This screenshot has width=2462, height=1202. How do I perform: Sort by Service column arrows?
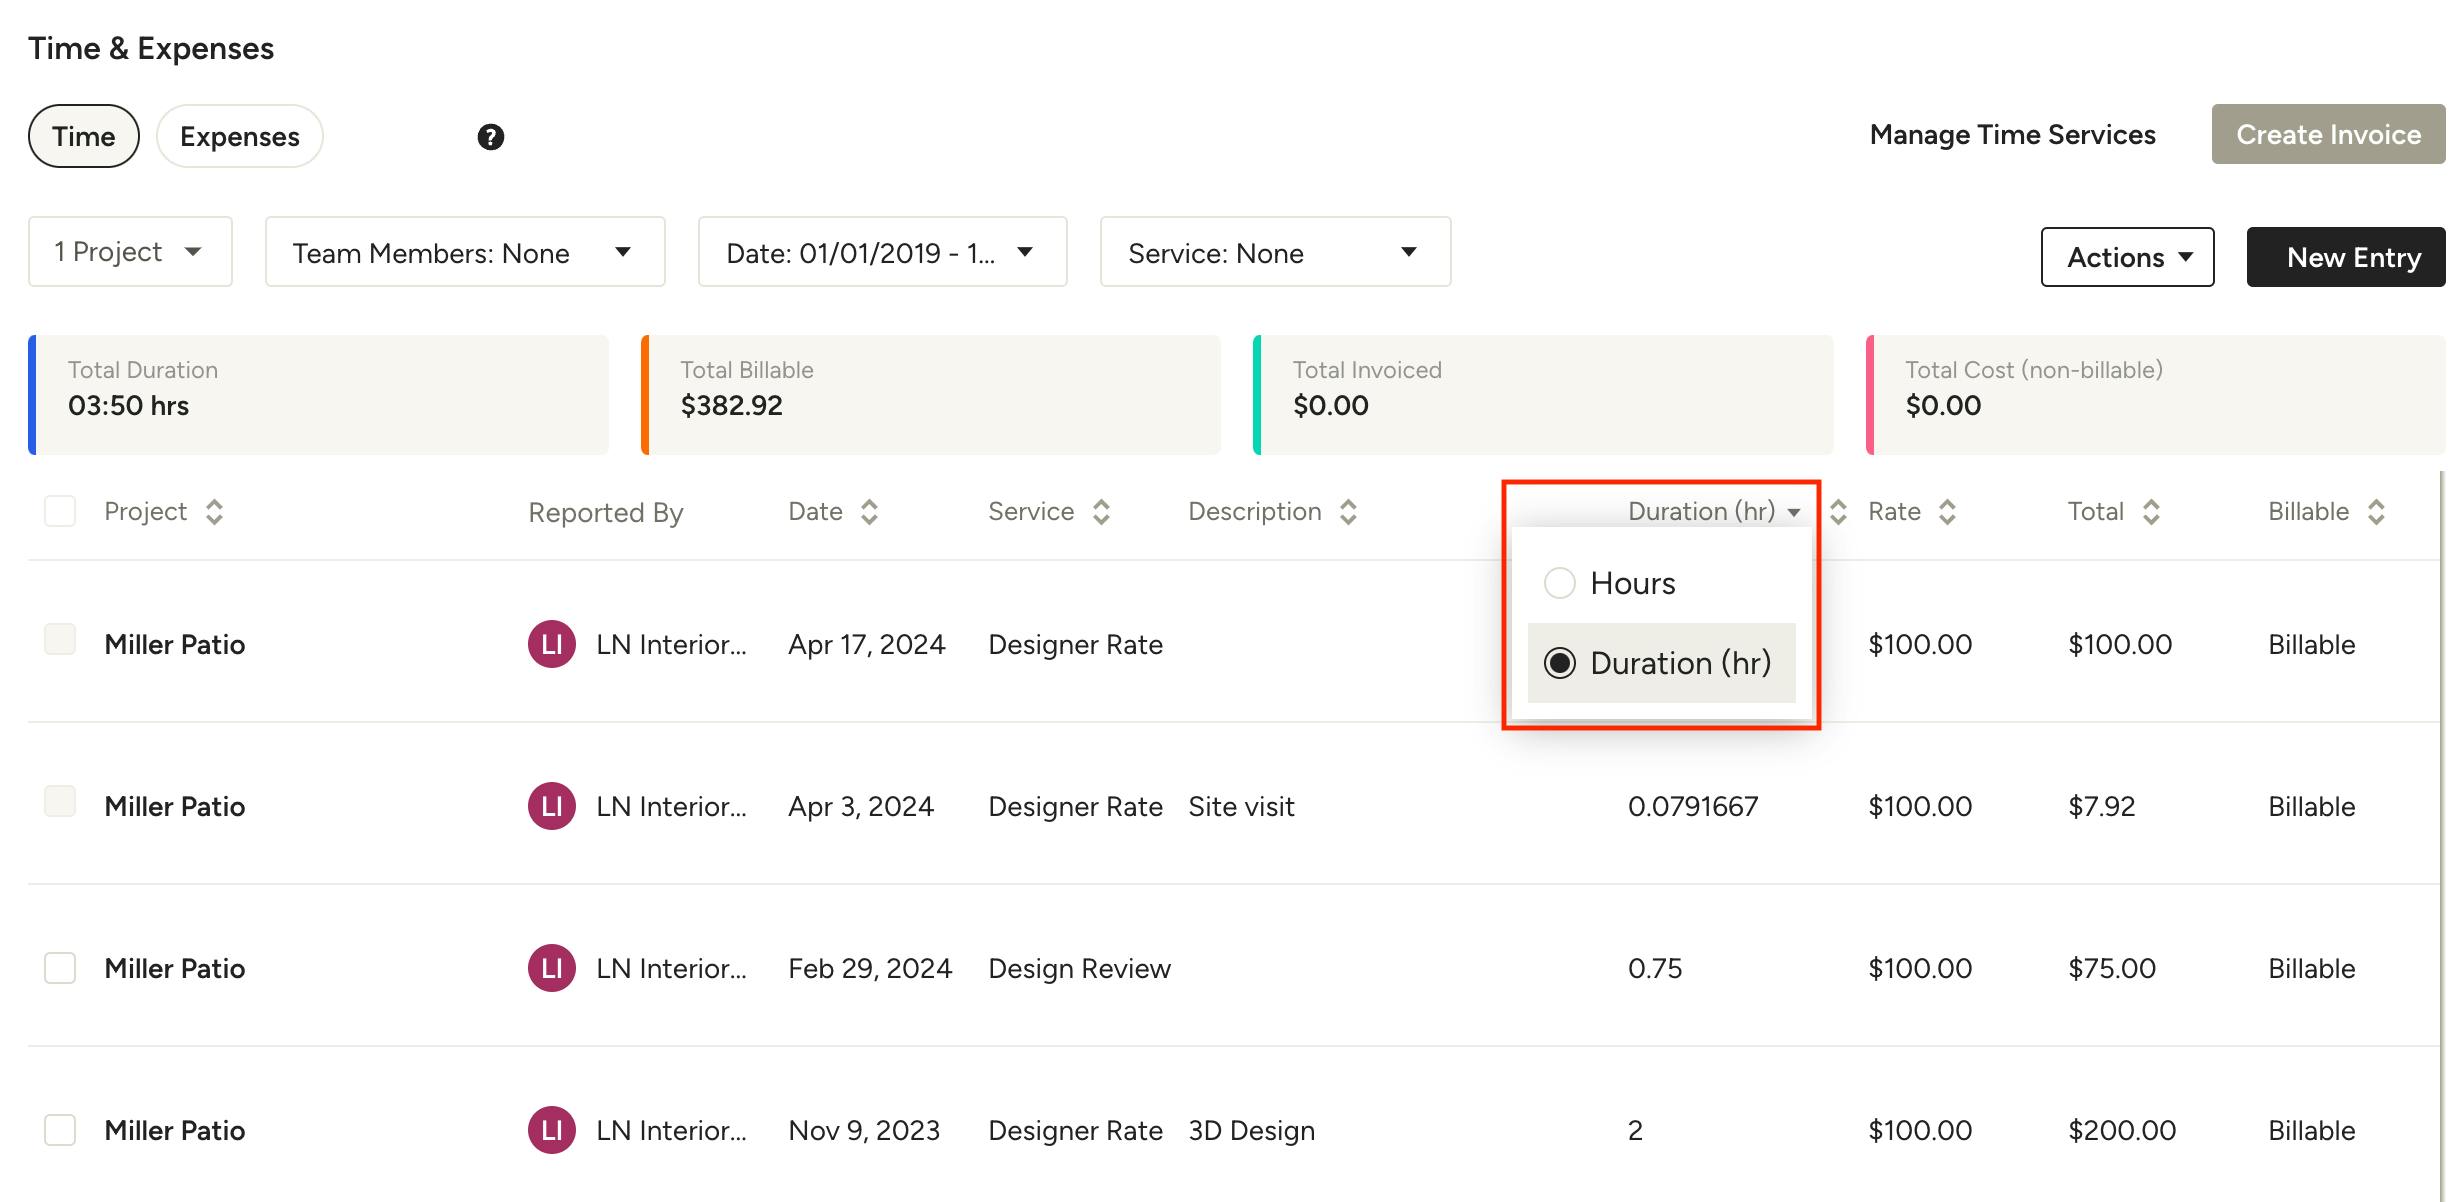(x=1101, y=512)
